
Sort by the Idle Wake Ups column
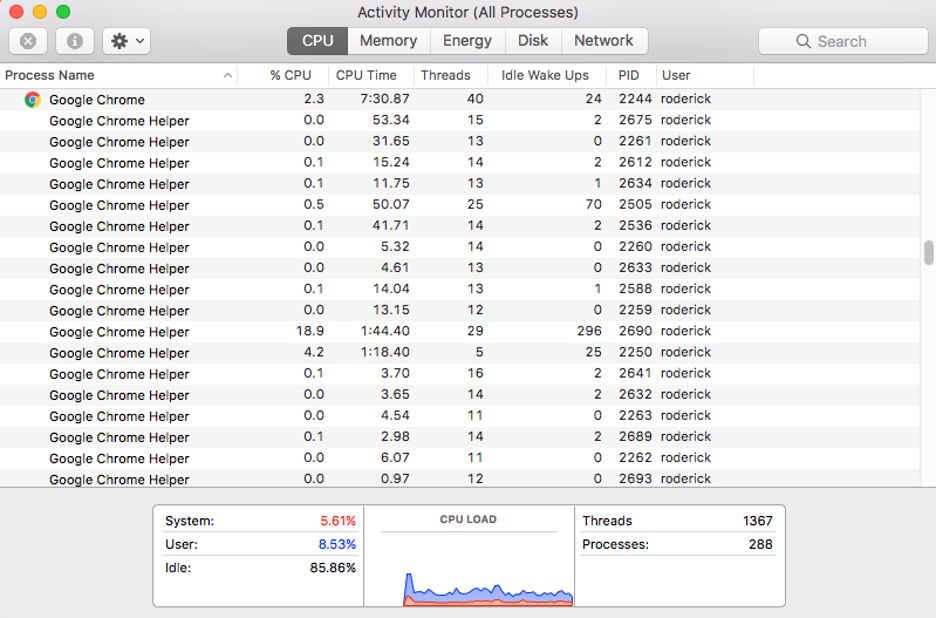(545, 75)
